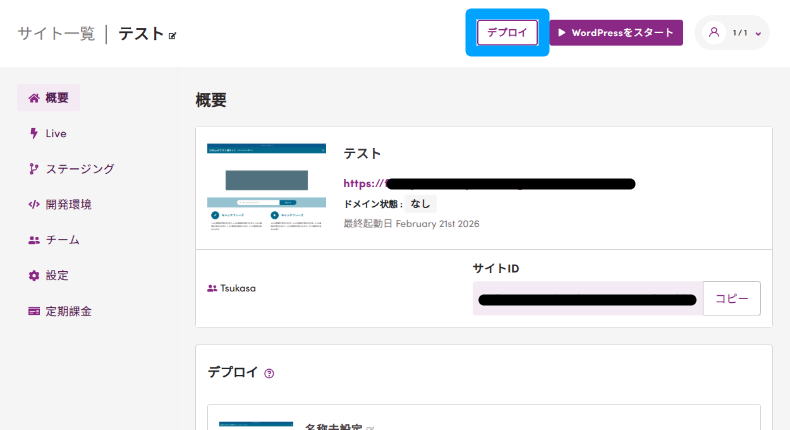Screen dimensions: 790x430
Task: Click the lightning bolt icon beside Live
Action: click(x=34, y=133)
